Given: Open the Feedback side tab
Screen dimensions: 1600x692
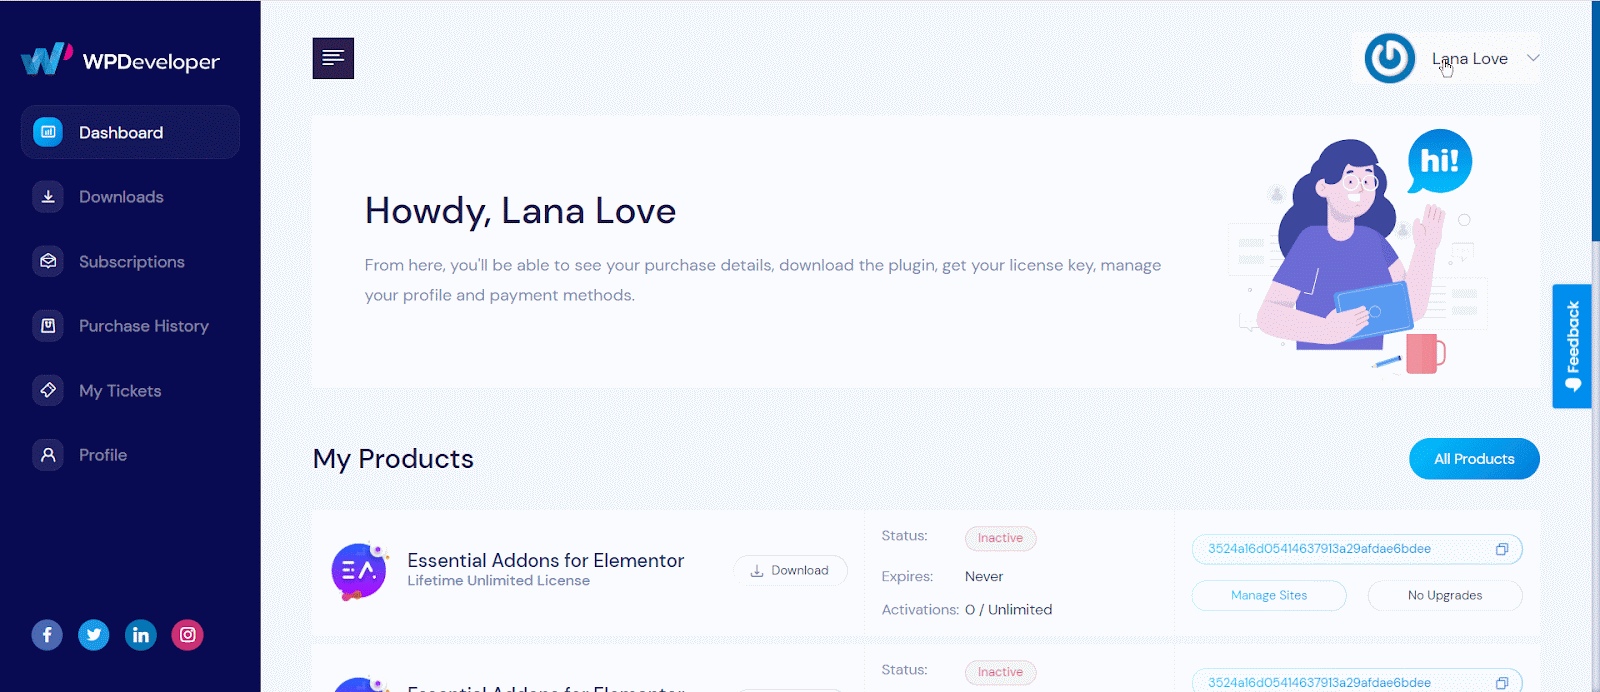Looking at the screenshot, I should tap(1572, 346).
